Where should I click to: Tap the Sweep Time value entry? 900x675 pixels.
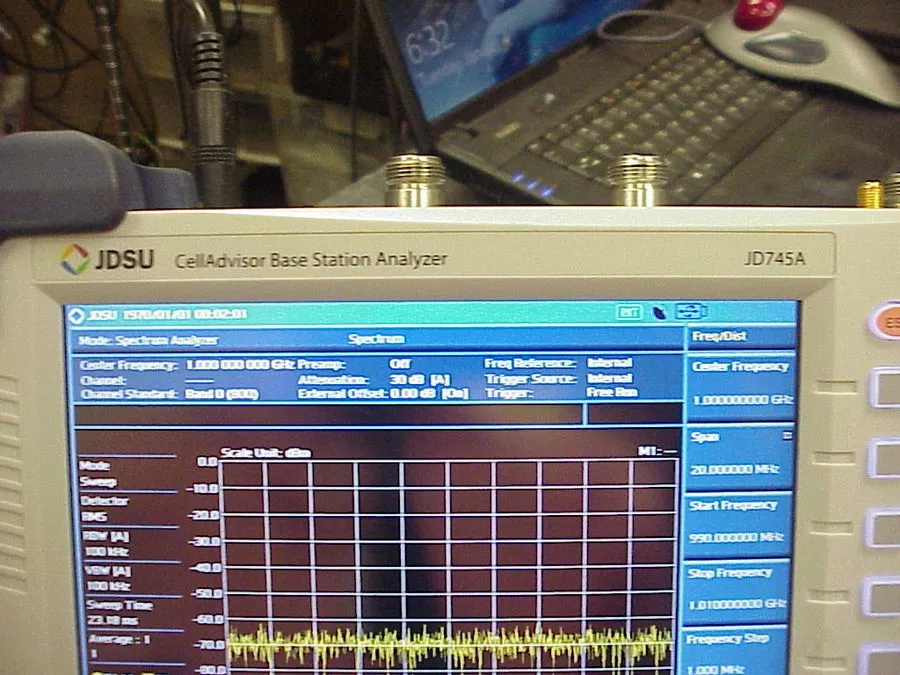click(x=133, y=612)
